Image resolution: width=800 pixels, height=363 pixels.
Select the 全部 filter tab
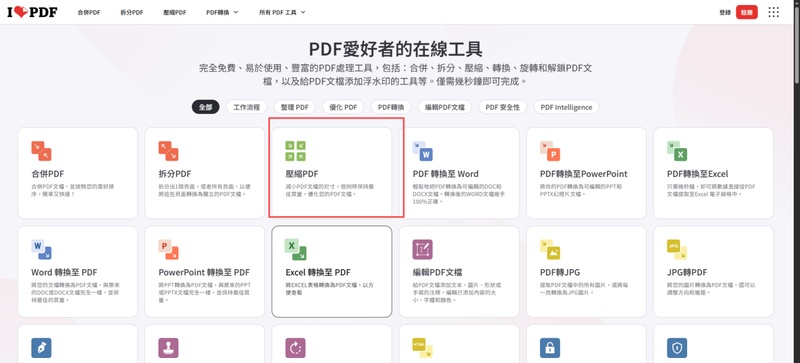[206, 107]
